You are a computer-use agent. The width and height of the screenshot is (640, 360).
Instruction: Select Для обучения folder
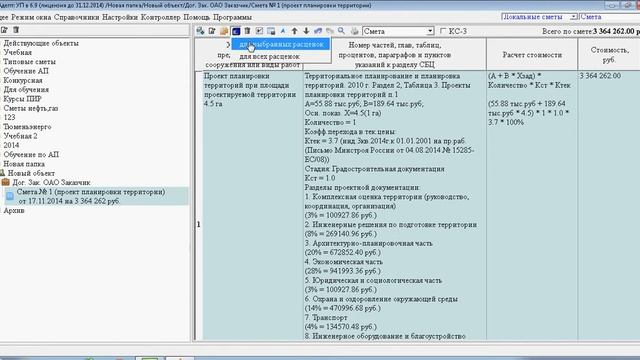coord(26,89)
